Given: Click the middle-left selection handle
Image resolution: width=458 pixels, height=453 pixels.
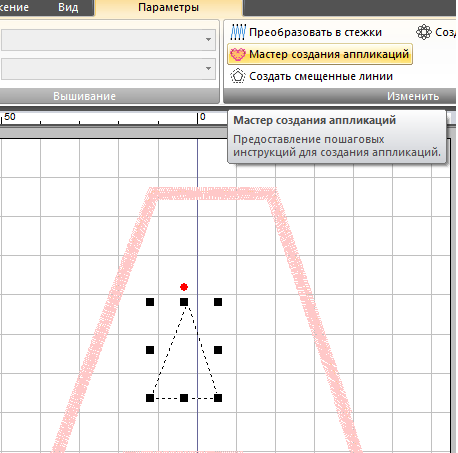Looking at the screenshot, I should [150, 350].
